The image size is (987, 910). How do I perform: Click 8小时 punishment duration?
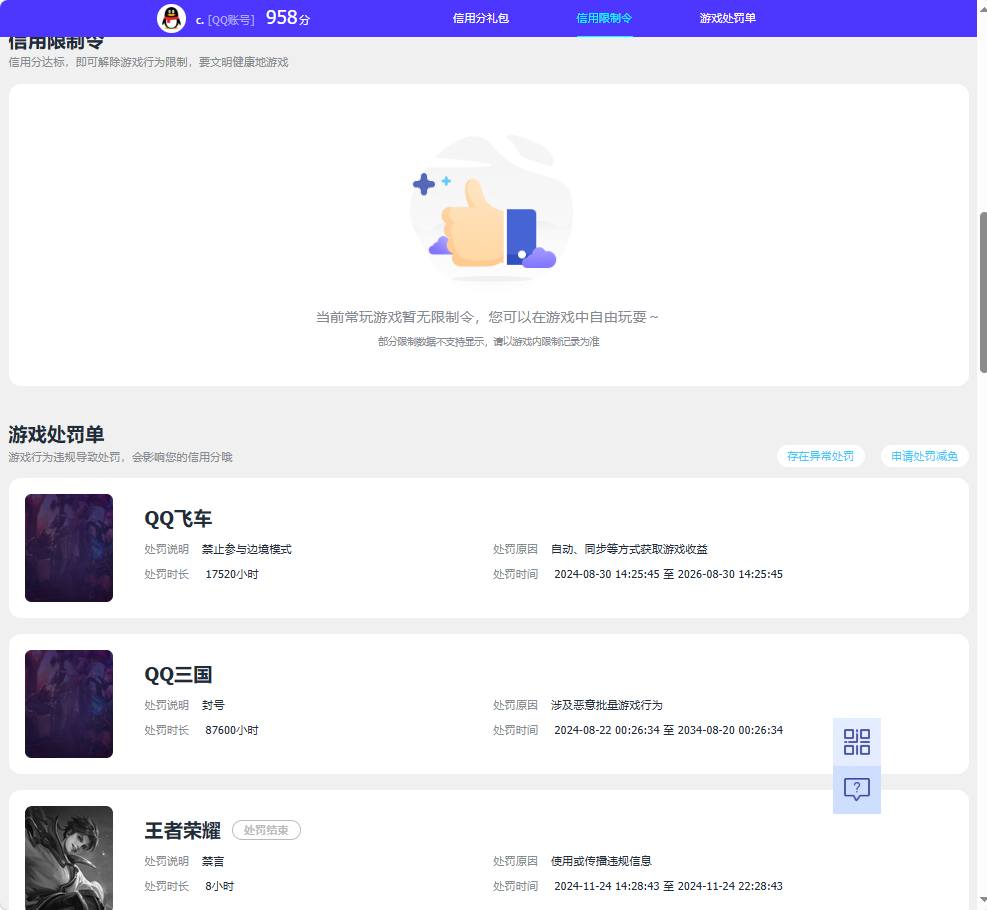pos(220,887)
